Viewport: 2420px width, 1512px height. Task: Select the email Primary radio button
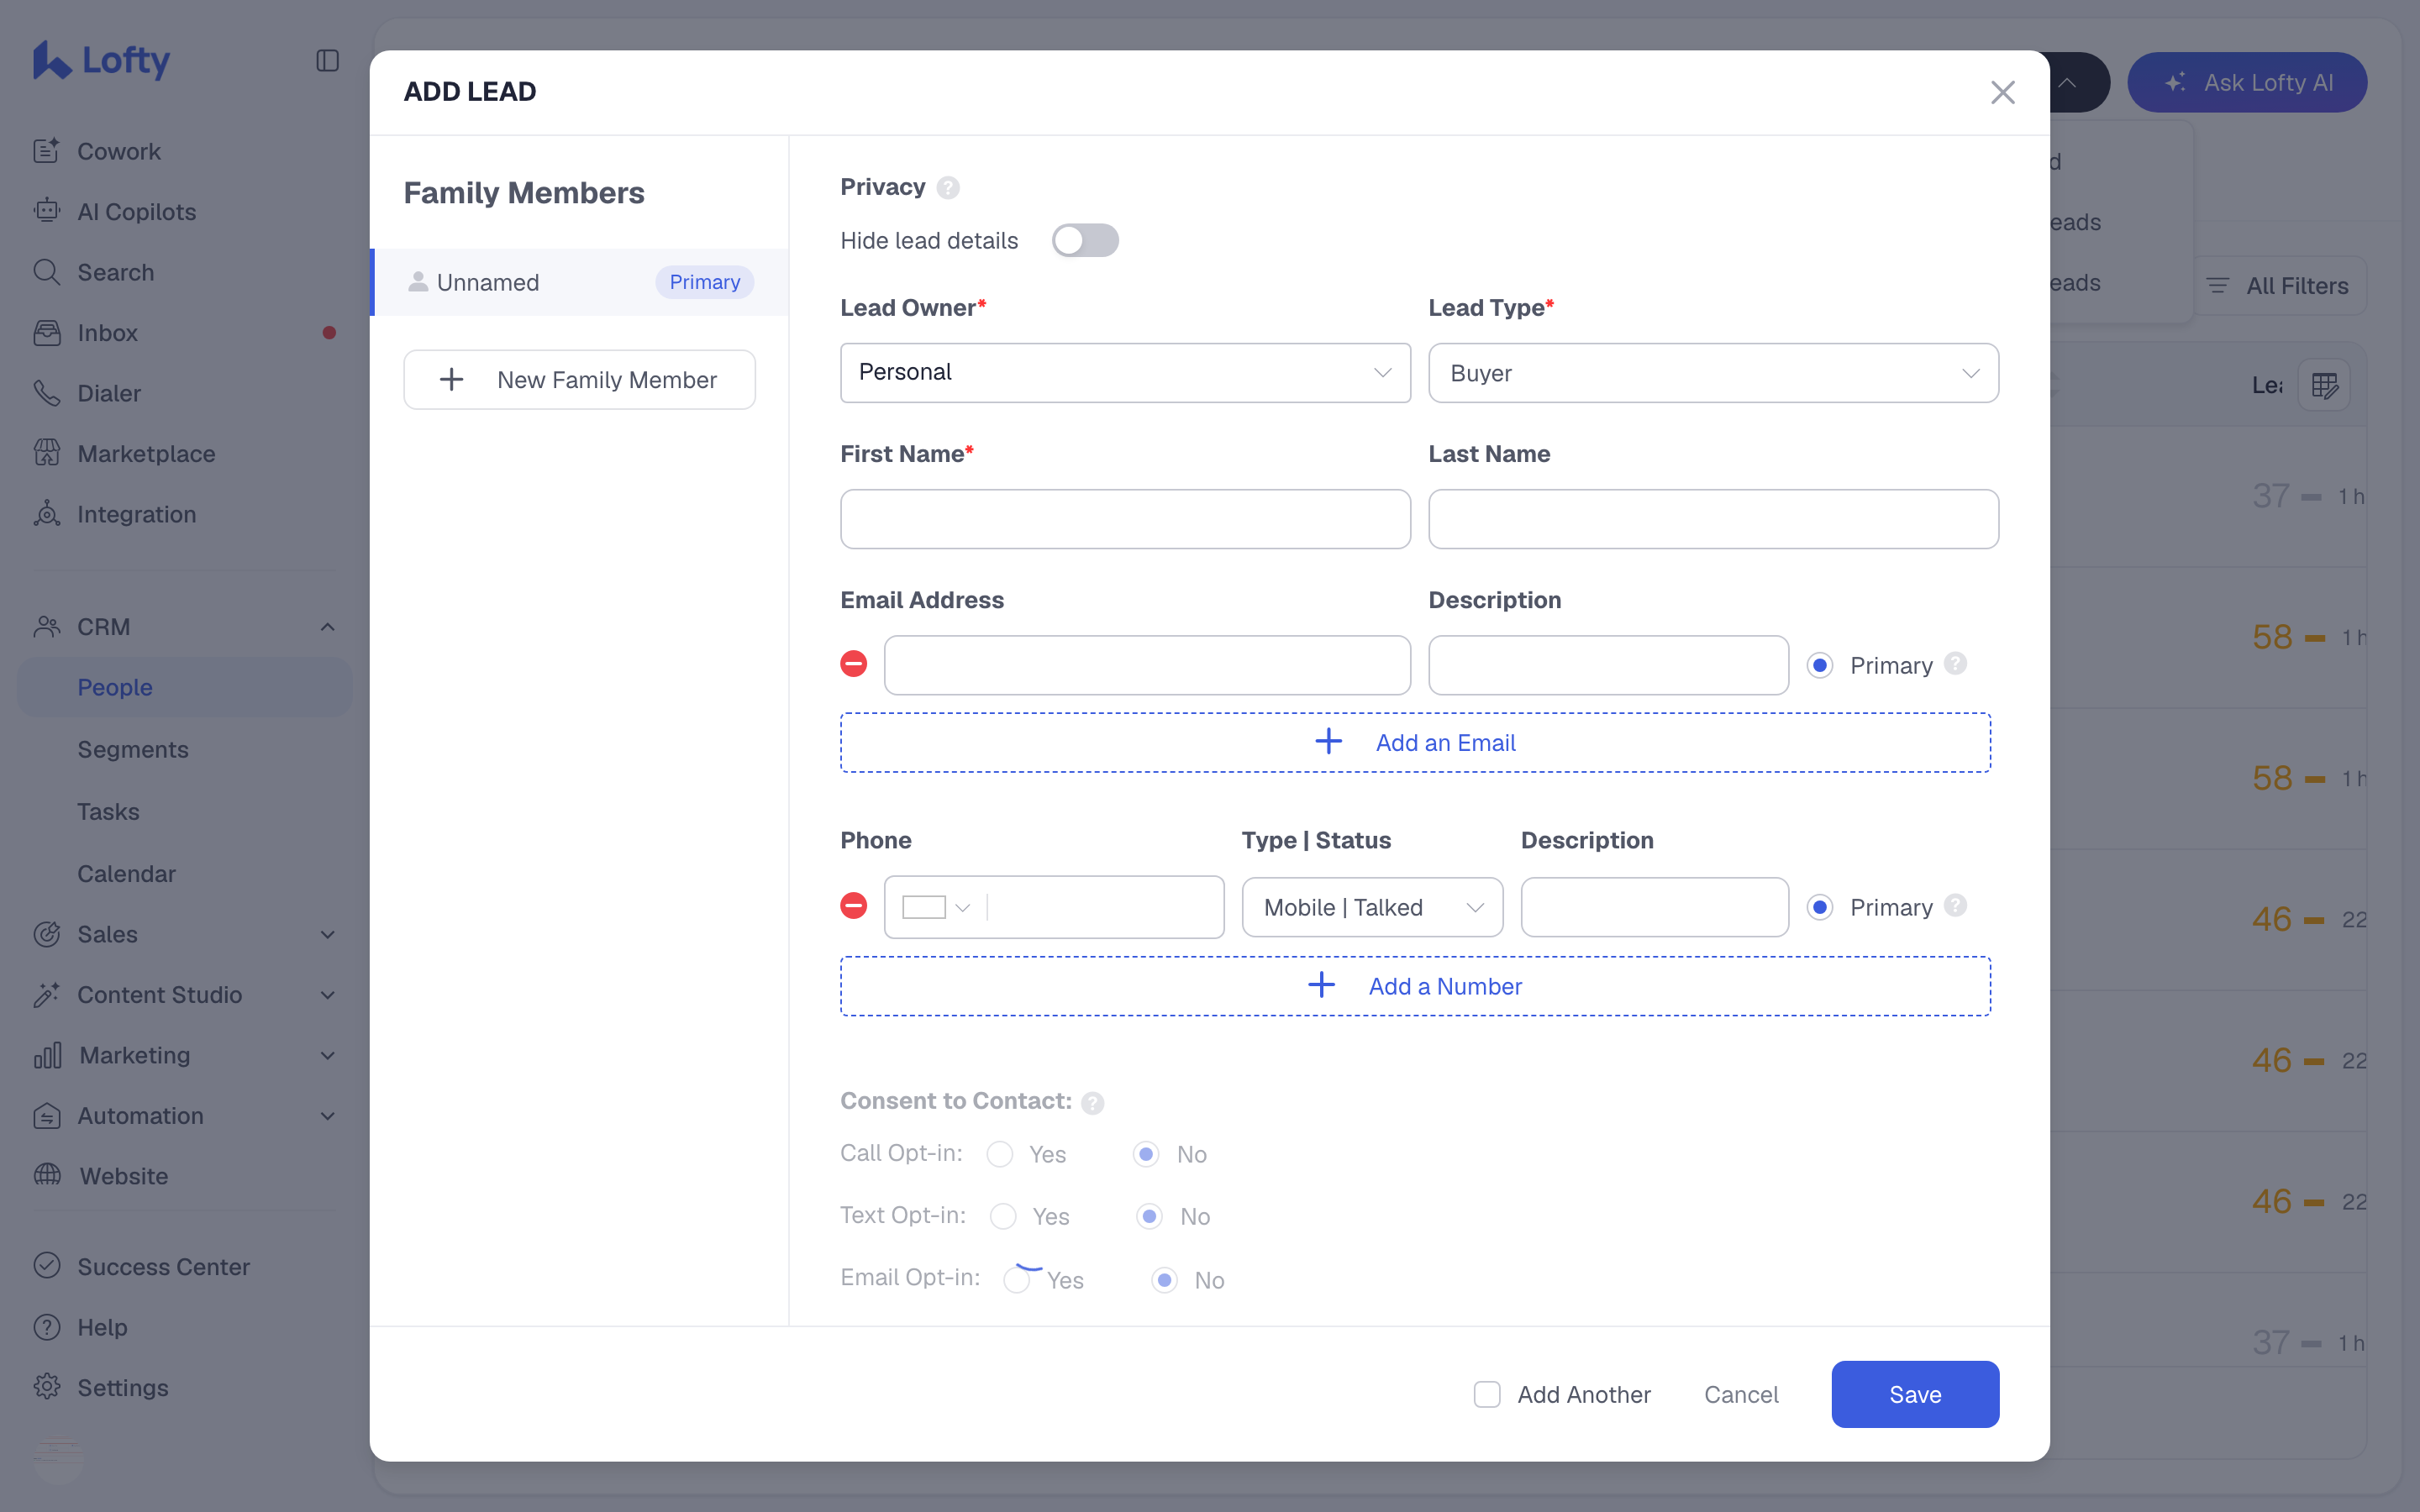pyautogui.click(x=1820, y=666)
